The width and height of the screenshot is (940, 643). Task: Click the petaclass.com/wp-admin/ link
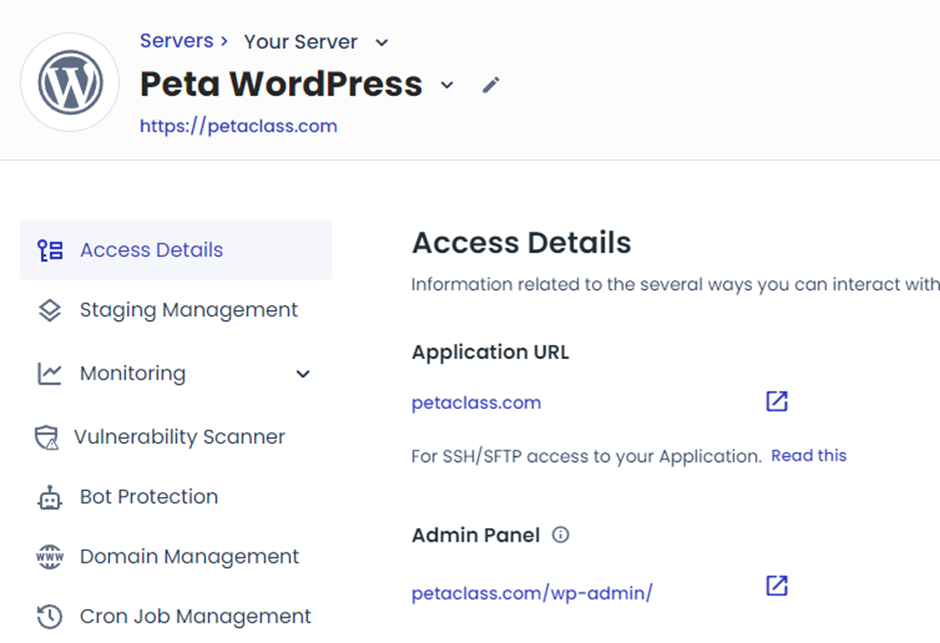coord(532,593)
